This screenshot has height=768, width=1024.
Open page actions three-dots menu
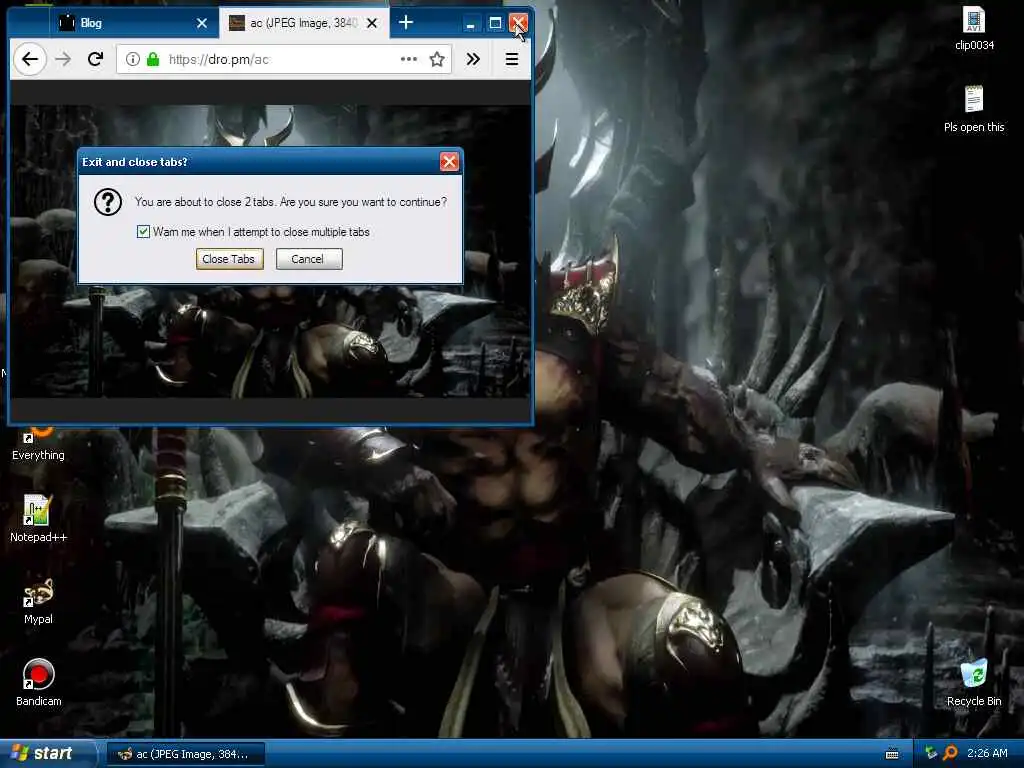[409, 59]
